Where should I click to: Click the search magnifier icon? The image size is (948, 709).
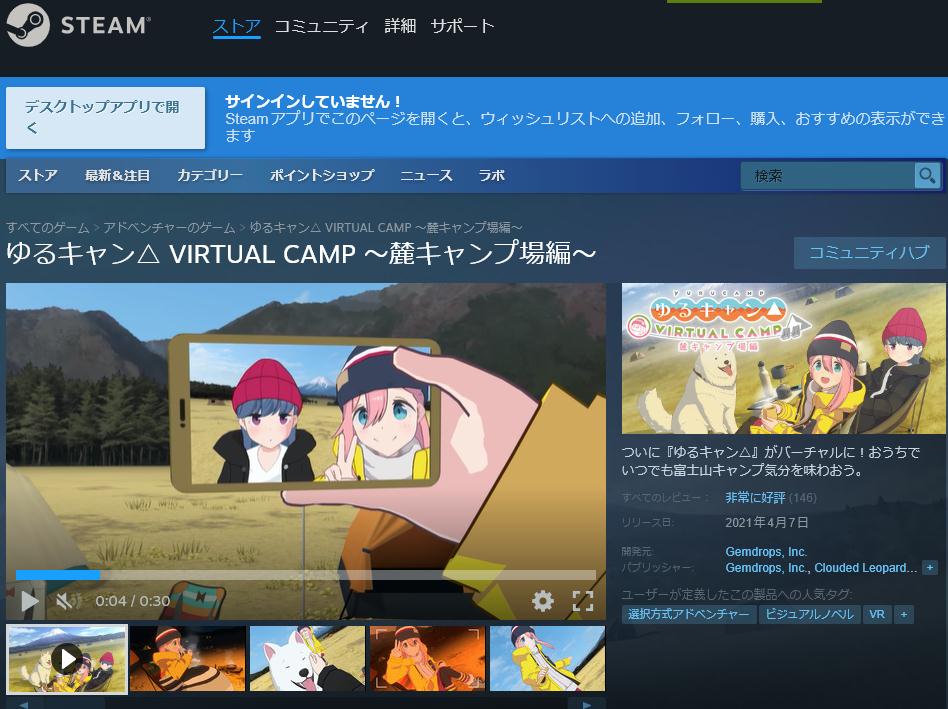point(927,176)
